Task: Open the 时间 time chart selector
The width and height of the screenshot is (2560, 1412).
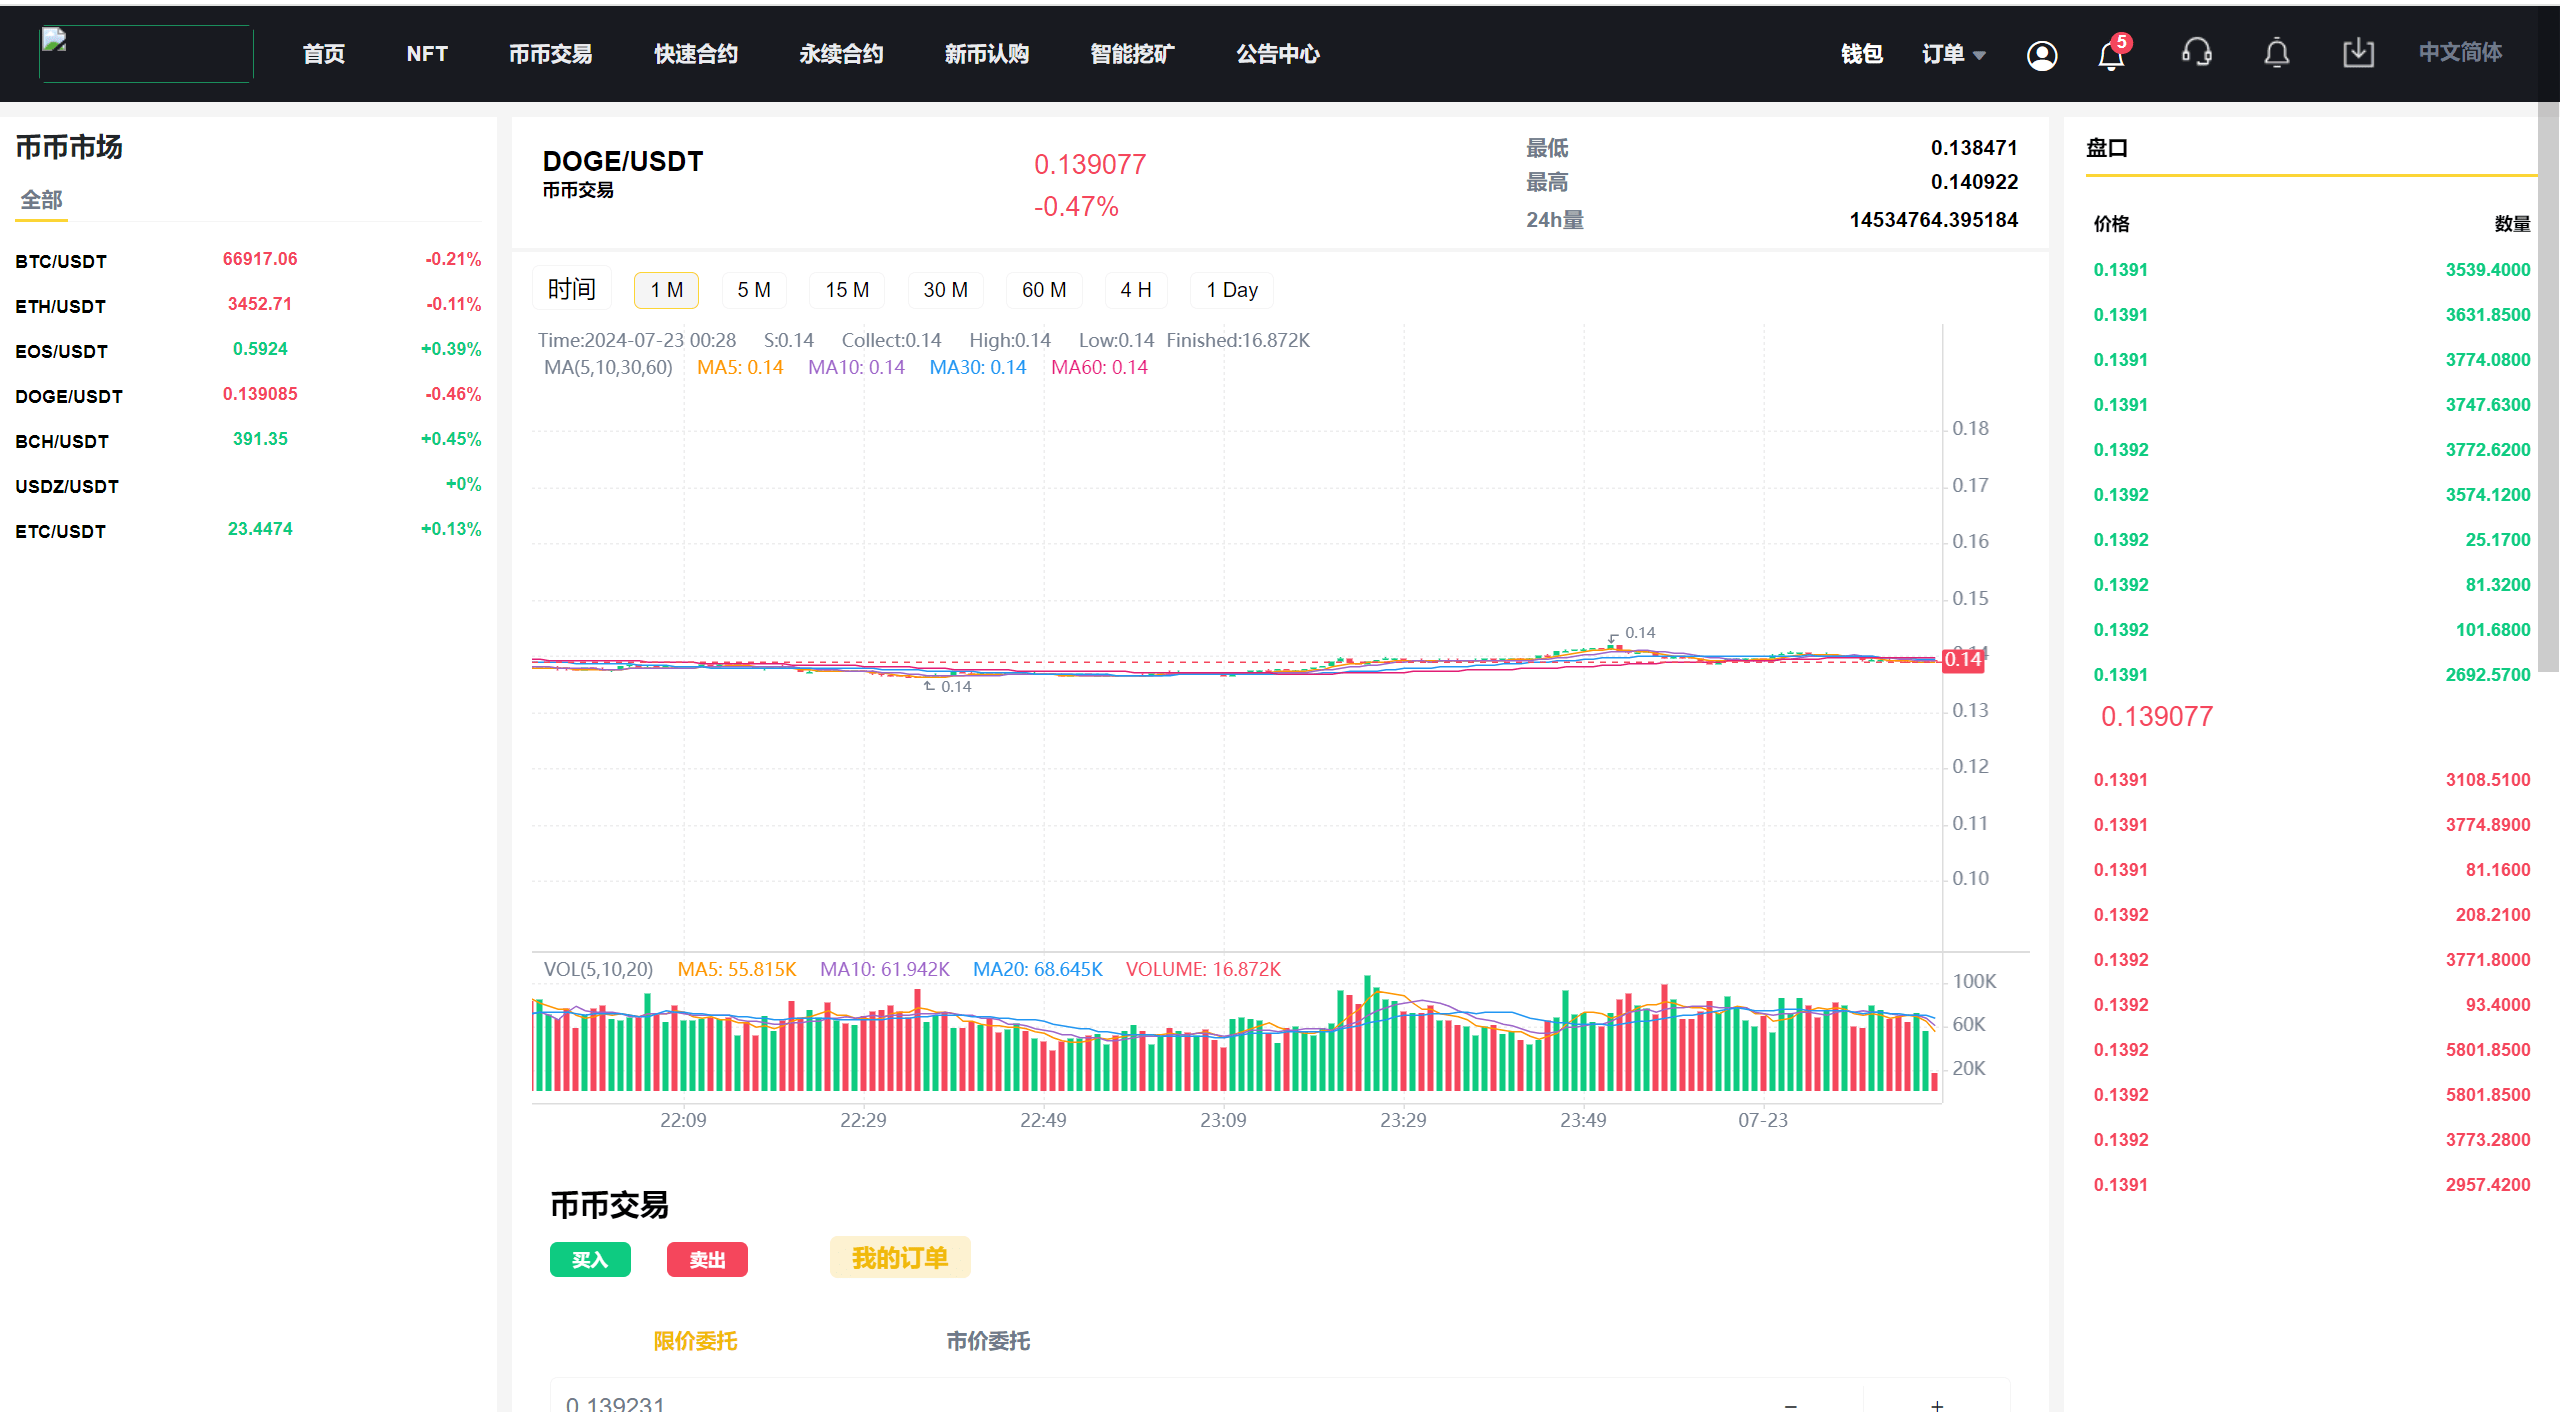Action: pos(572,289)
